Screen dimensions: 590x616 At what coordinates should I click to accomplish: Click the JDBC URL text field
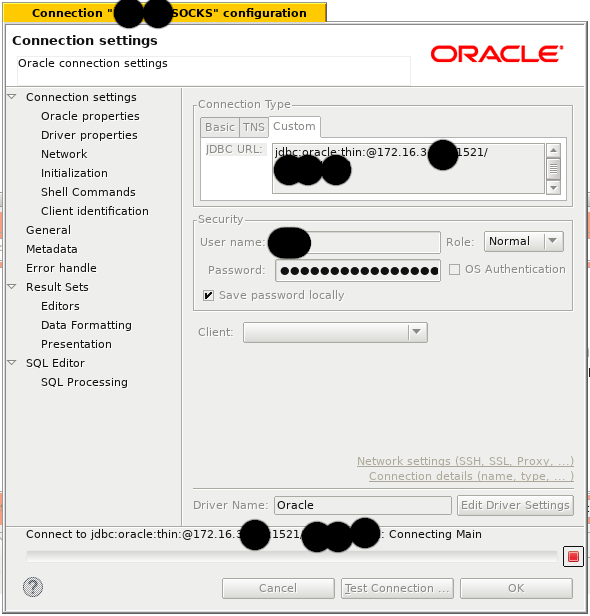click(408, 169)
